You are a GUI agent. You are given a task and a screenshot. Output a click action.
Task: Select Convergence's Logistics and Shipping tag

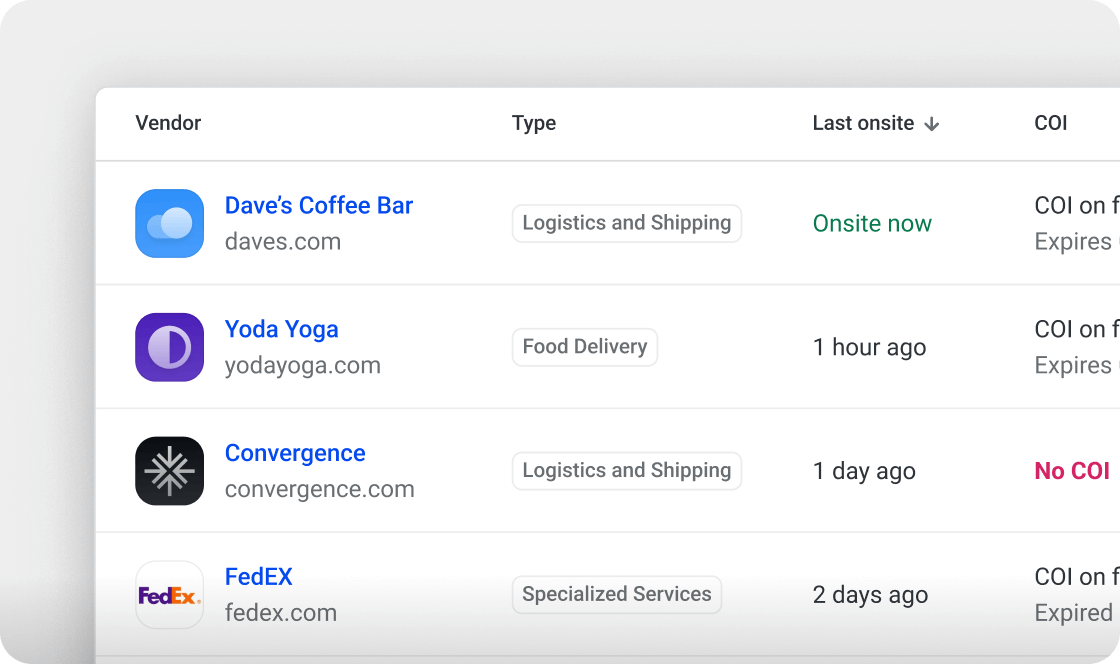click(x=626, y=471)
